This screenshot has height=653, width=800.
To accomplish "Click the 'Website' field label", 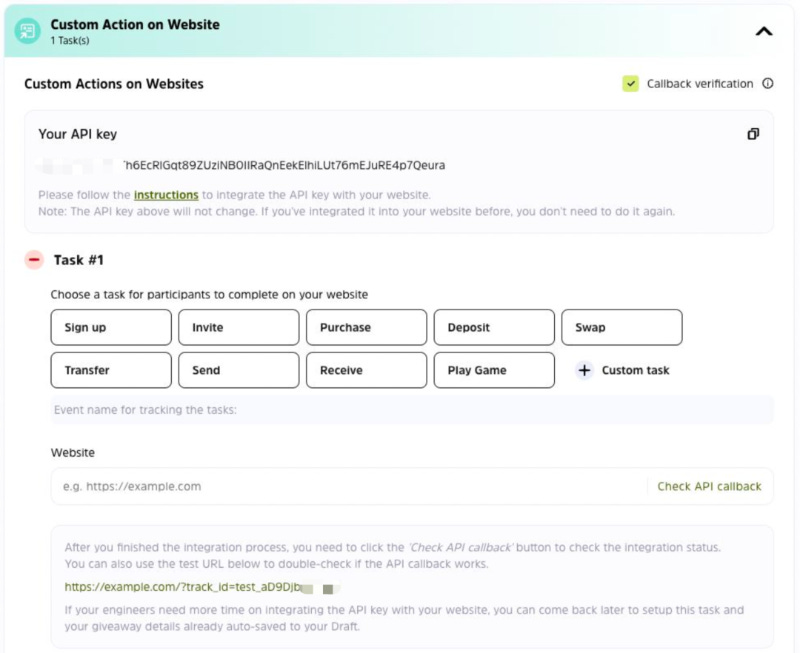I will tap(73, 453).
